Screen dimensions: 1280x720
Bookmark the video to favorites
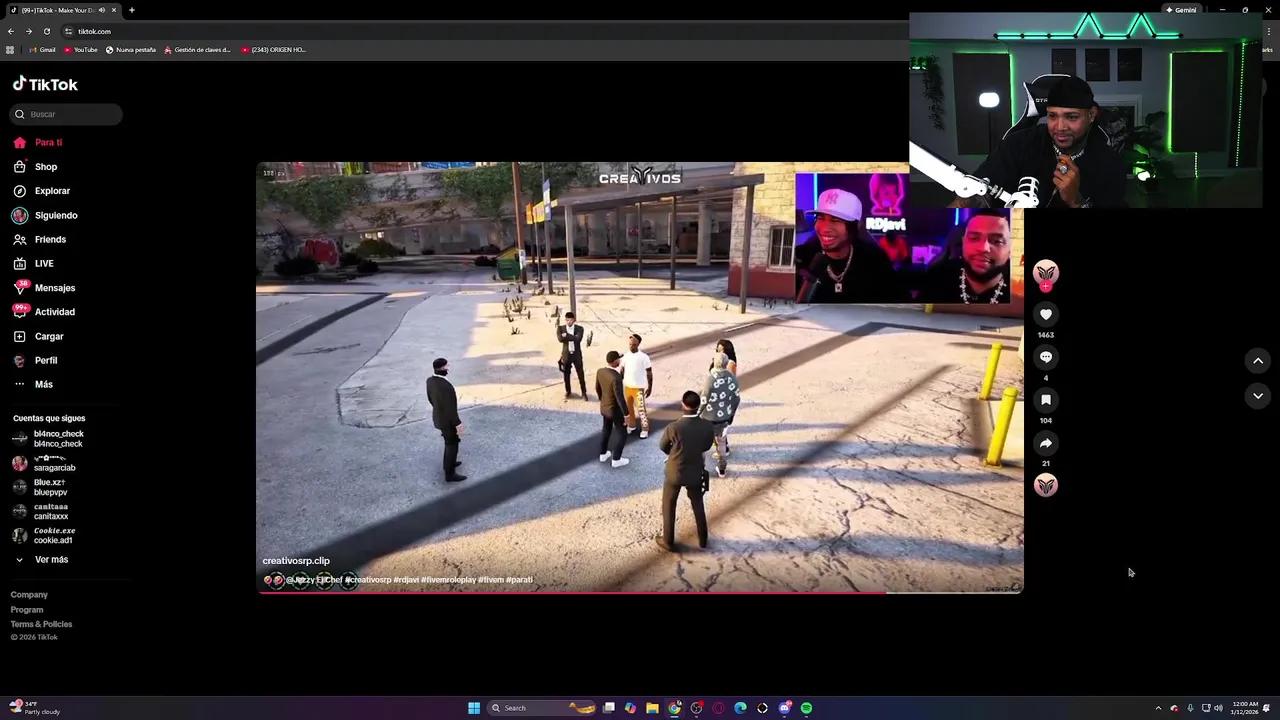1046,400
